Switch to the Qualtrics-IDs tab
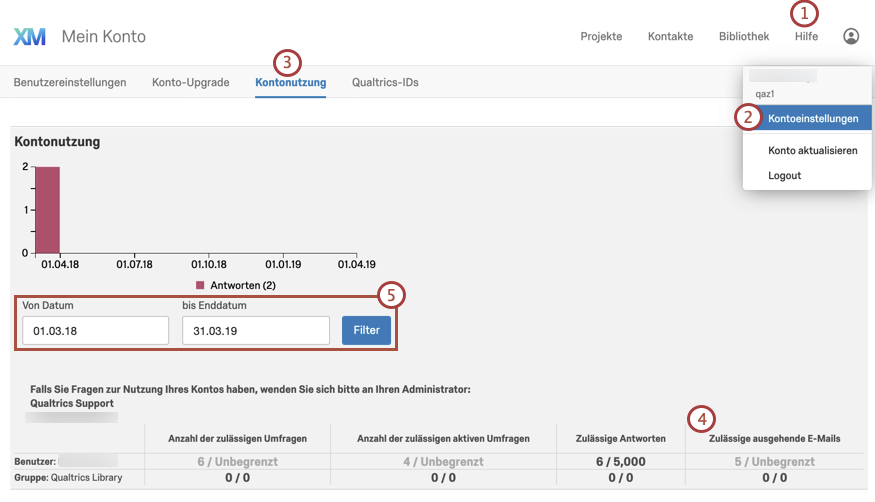 point(385,82)
